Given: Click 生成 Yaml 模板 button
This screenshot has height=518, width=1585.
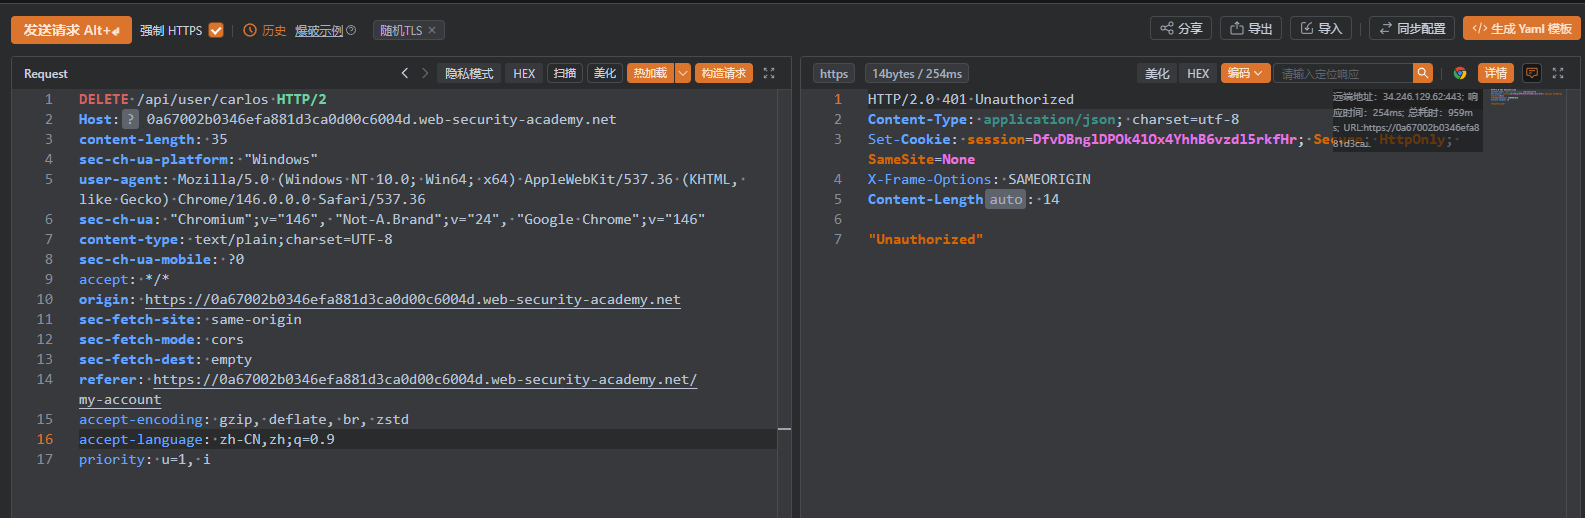Looking at the screenshot, I should click(1522, 29).
